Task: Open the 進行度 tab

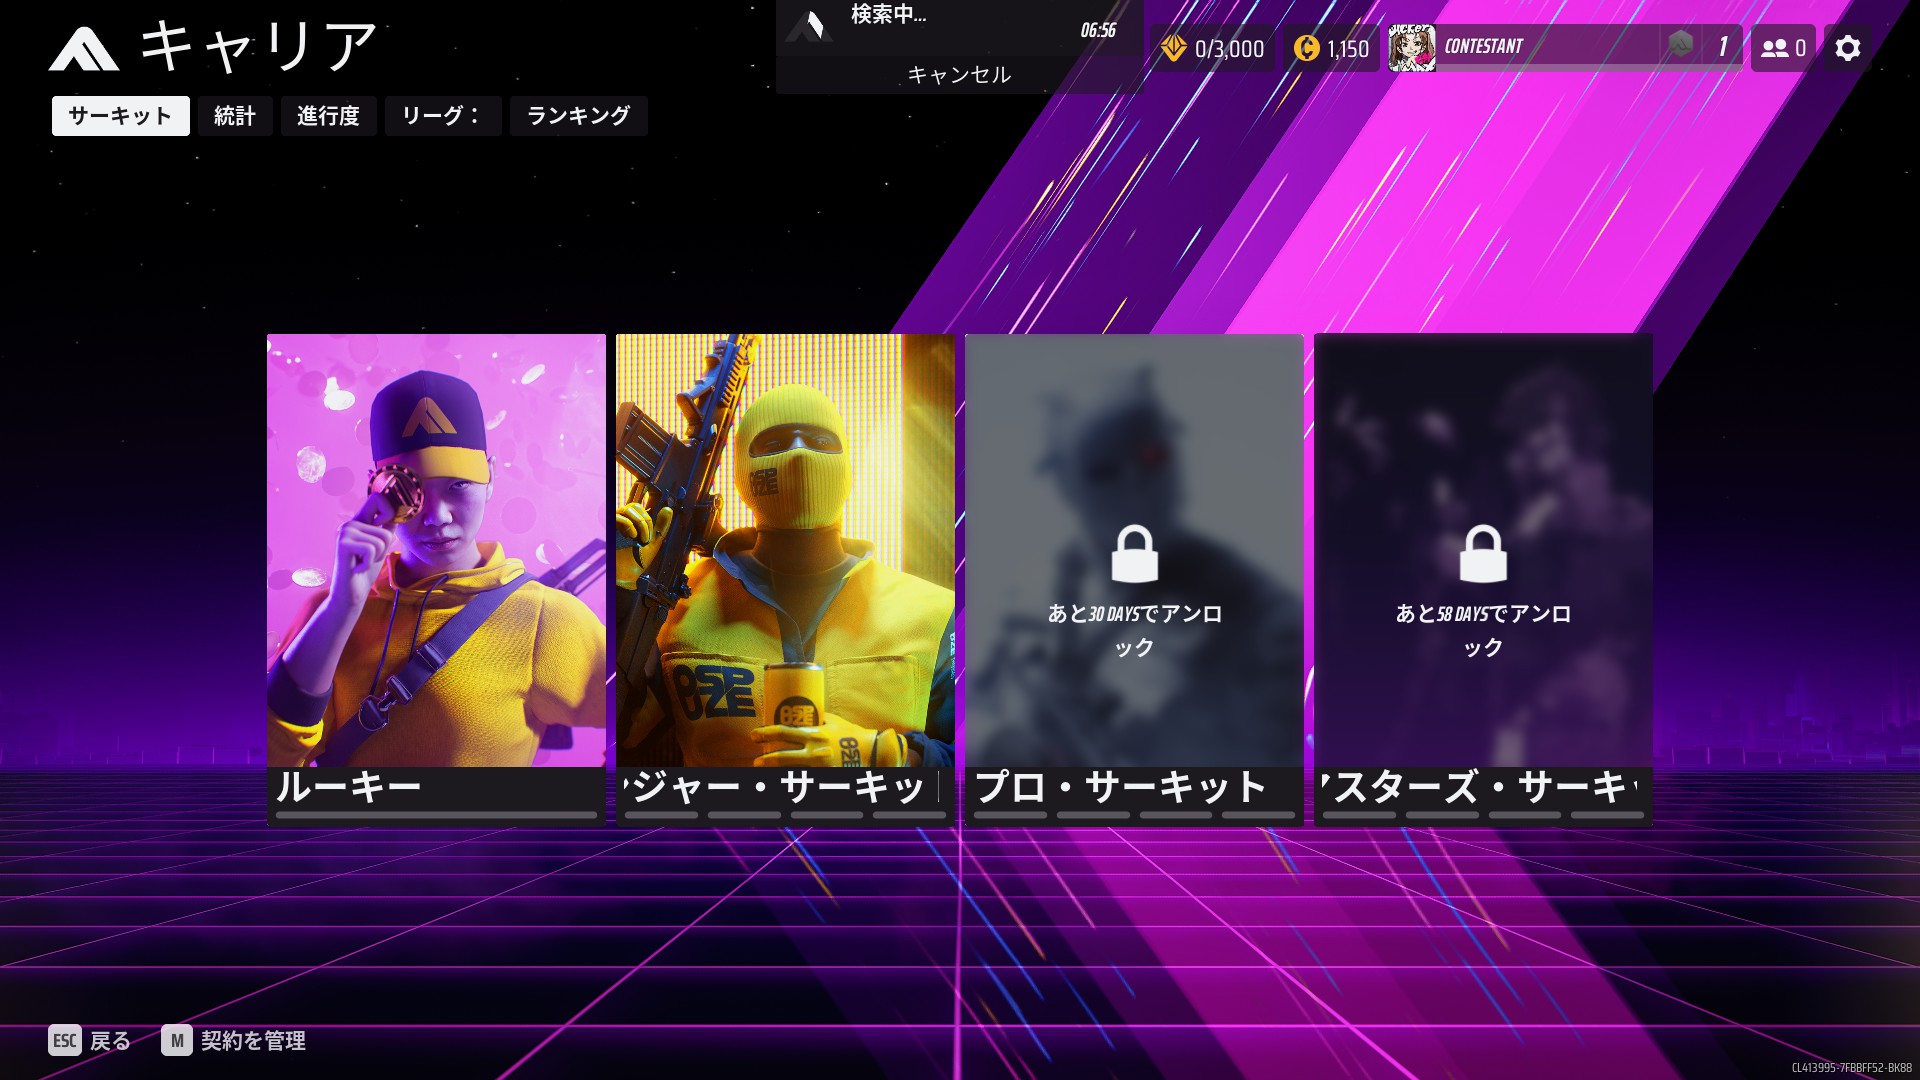Action: [x=328, y=116]
